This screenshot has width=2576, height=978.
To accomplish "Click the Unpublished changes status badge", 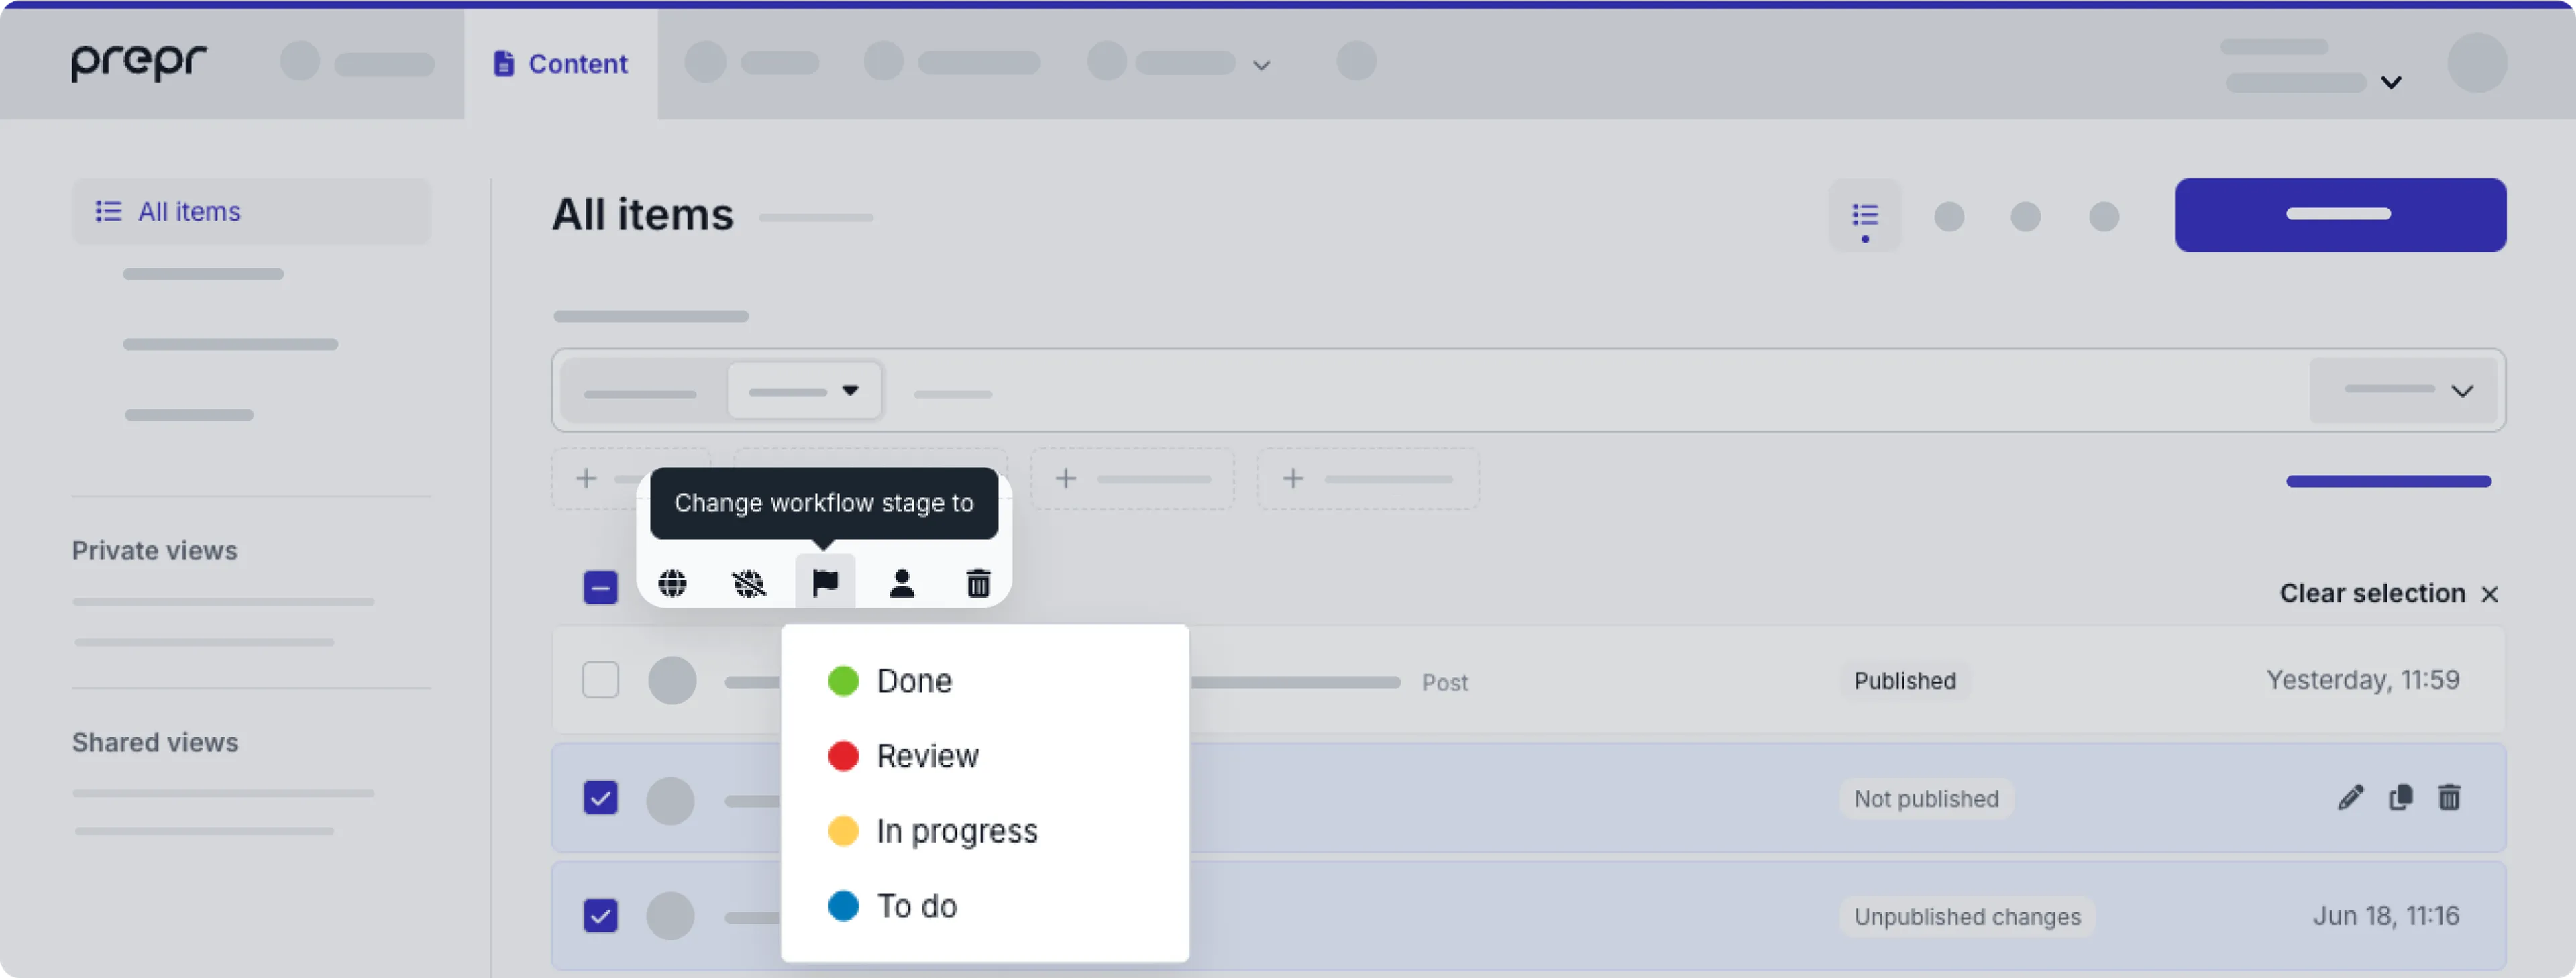I will coord(1966,916).
